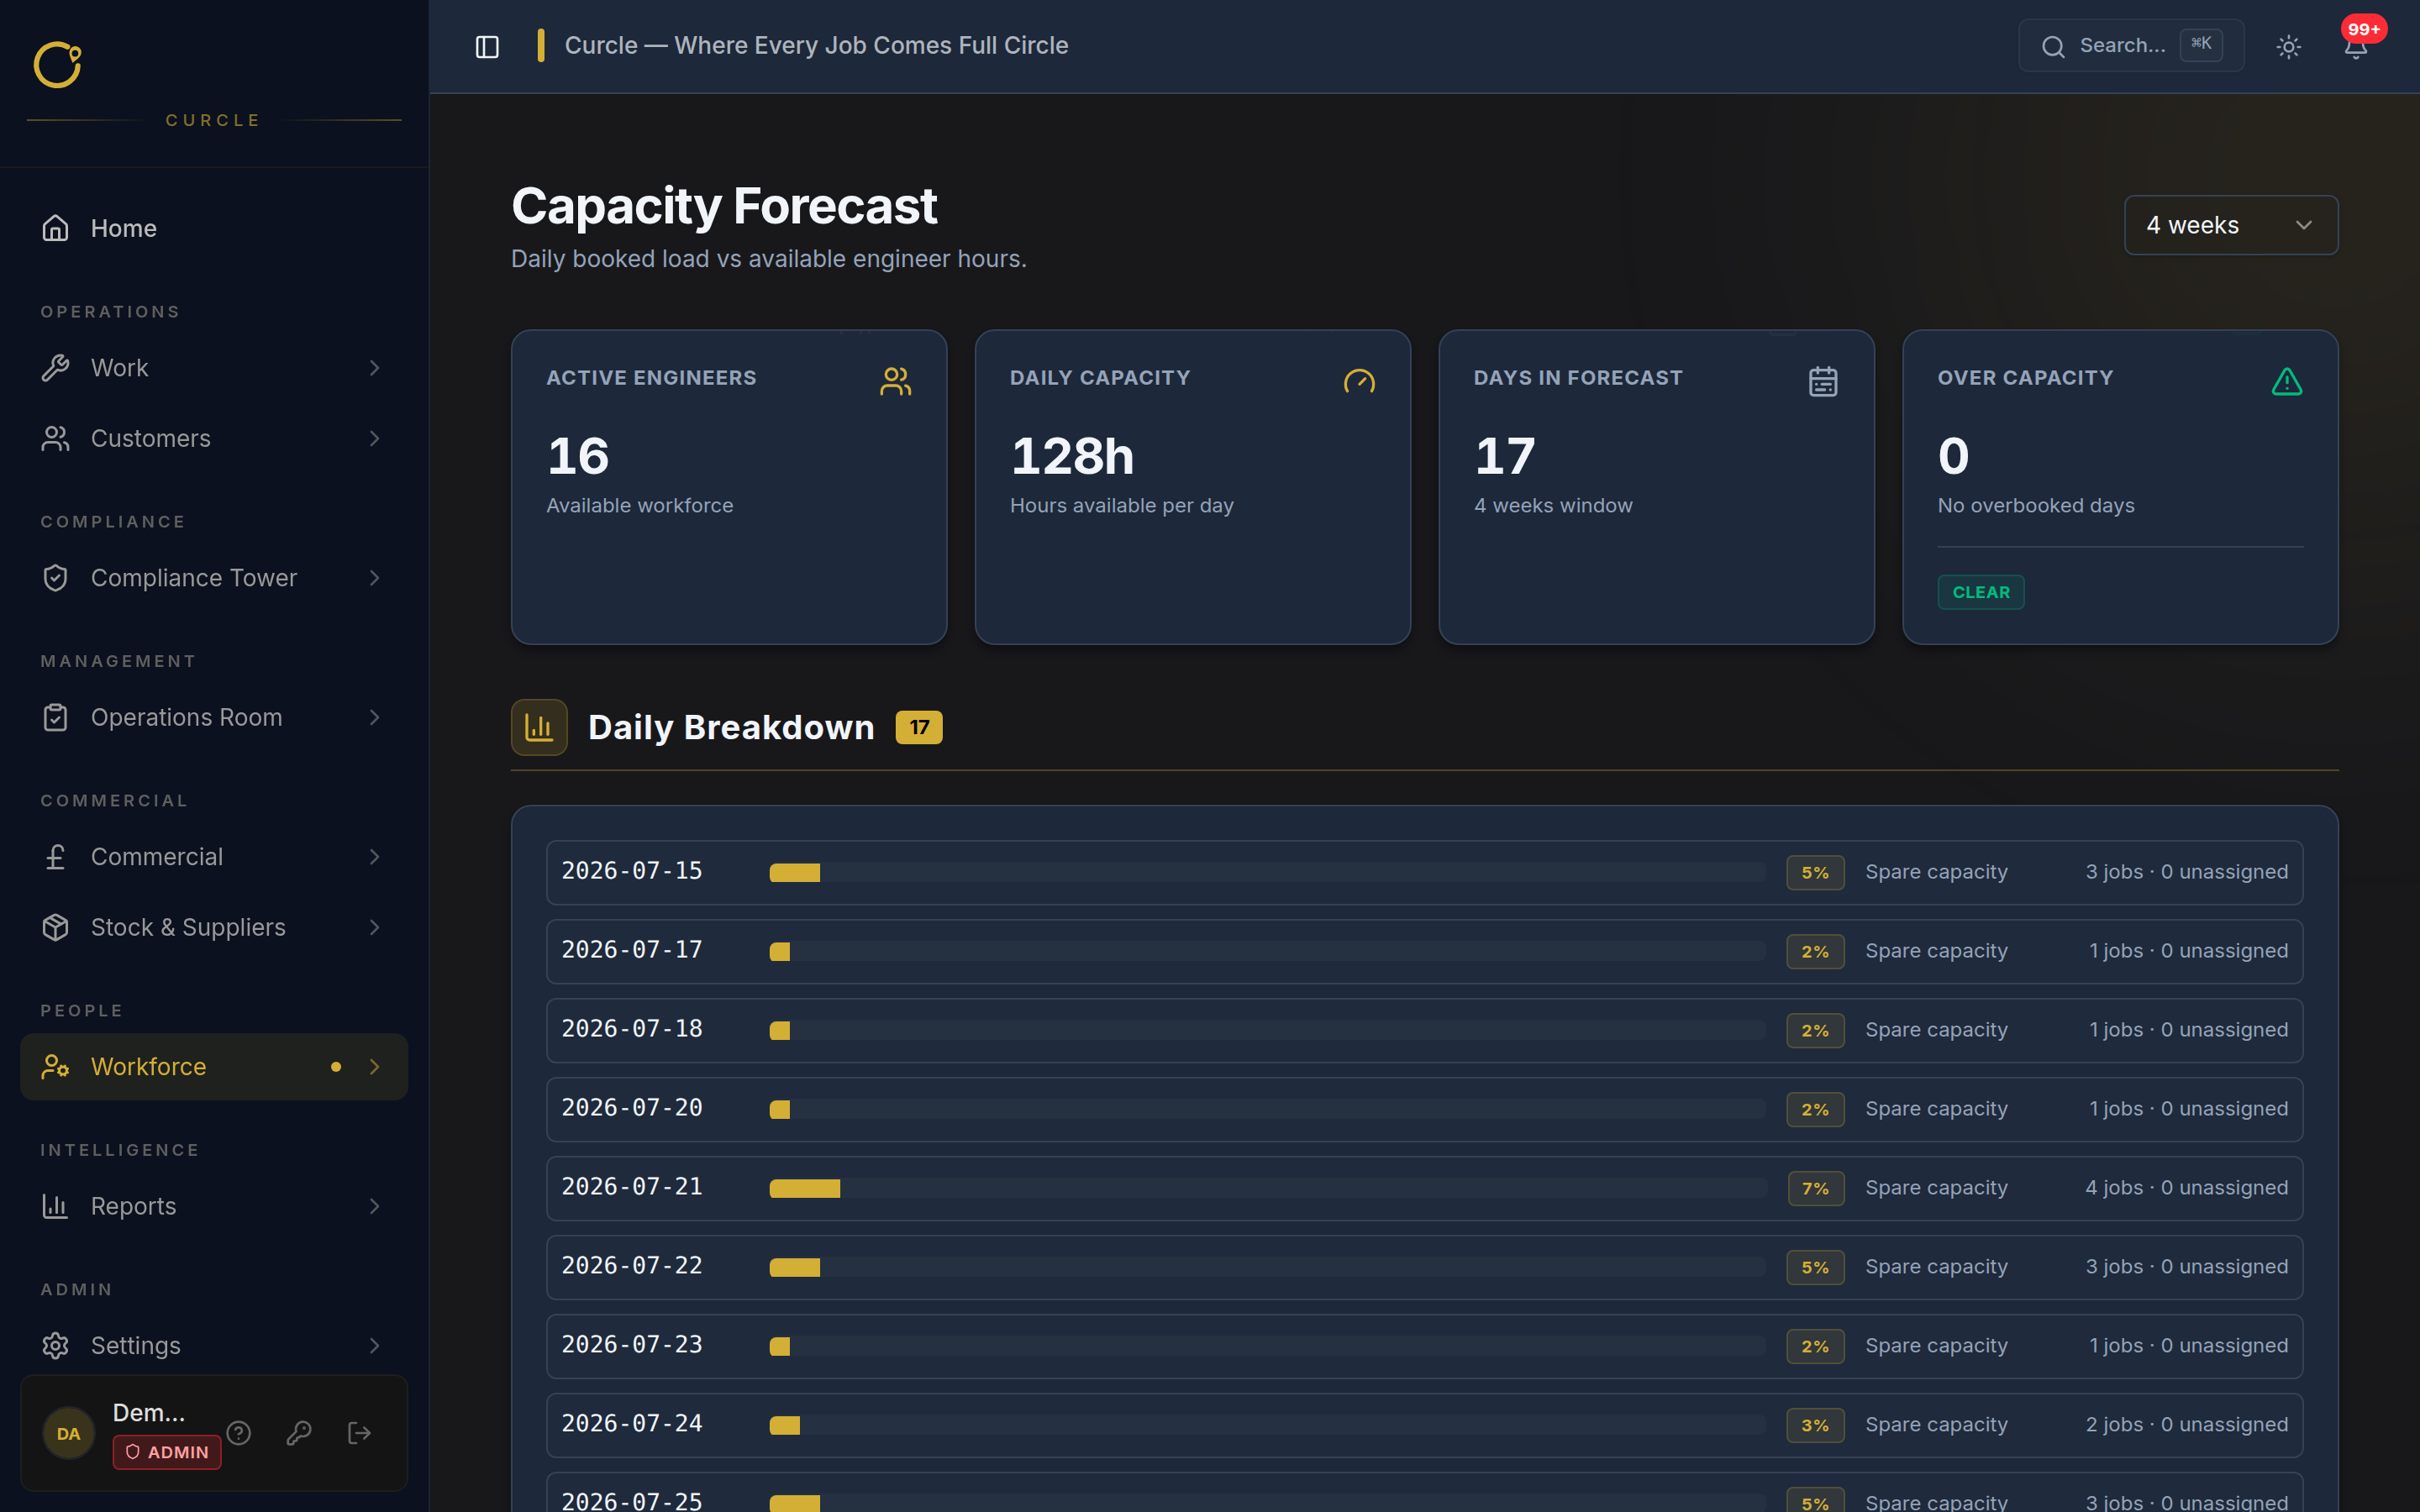Click the Workforce user-cog icon
Viewport: 2420px width, 1512px height.
point(56,1067)
